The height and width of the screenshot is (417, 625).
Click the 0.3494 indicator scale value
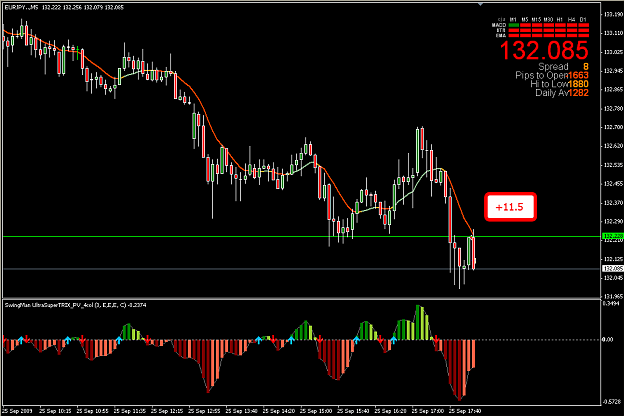(611, 303)
